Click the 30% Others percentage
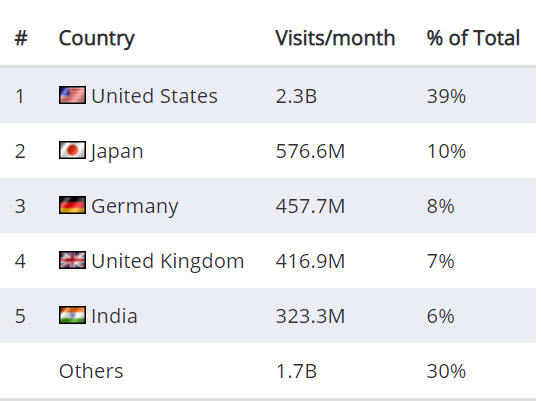 pos(446,371)
